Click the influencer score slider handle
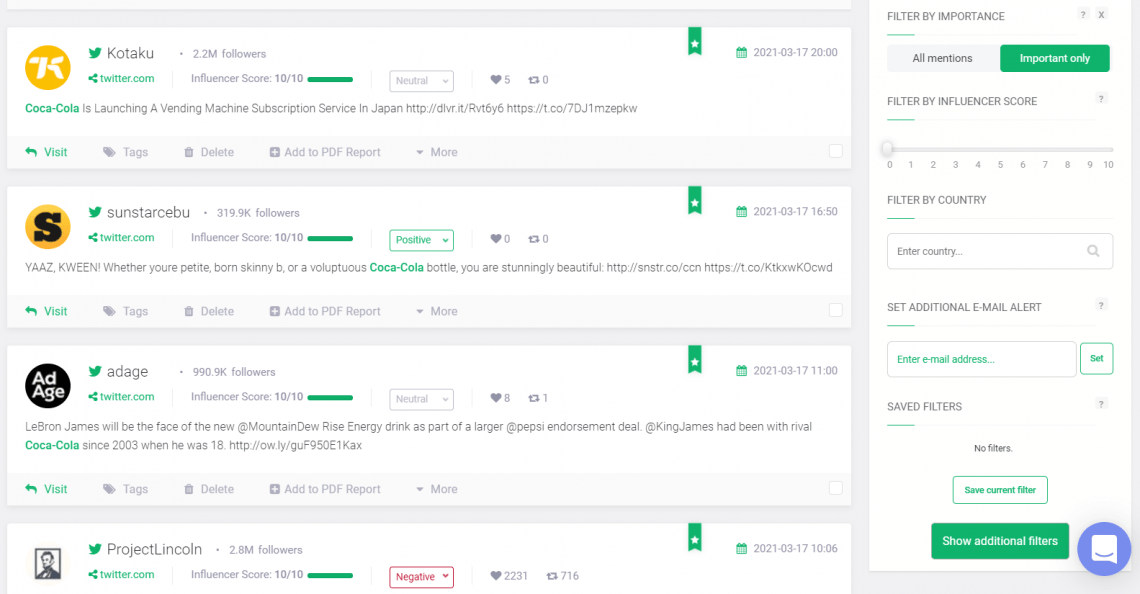Viewport: 1140px width, 594px height. coord(887,149)
